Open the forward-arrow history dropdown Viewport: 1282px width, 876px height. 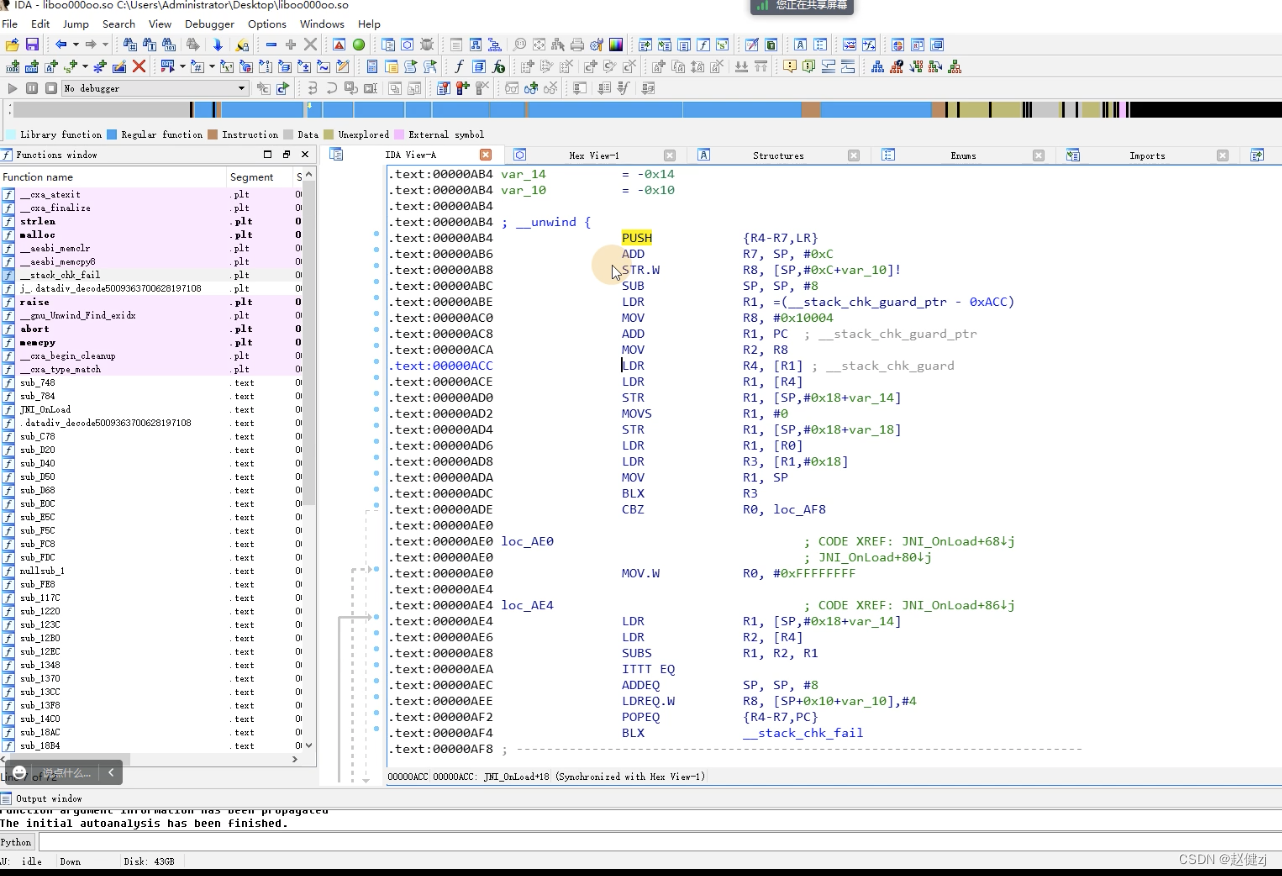(x=105, y=45)
